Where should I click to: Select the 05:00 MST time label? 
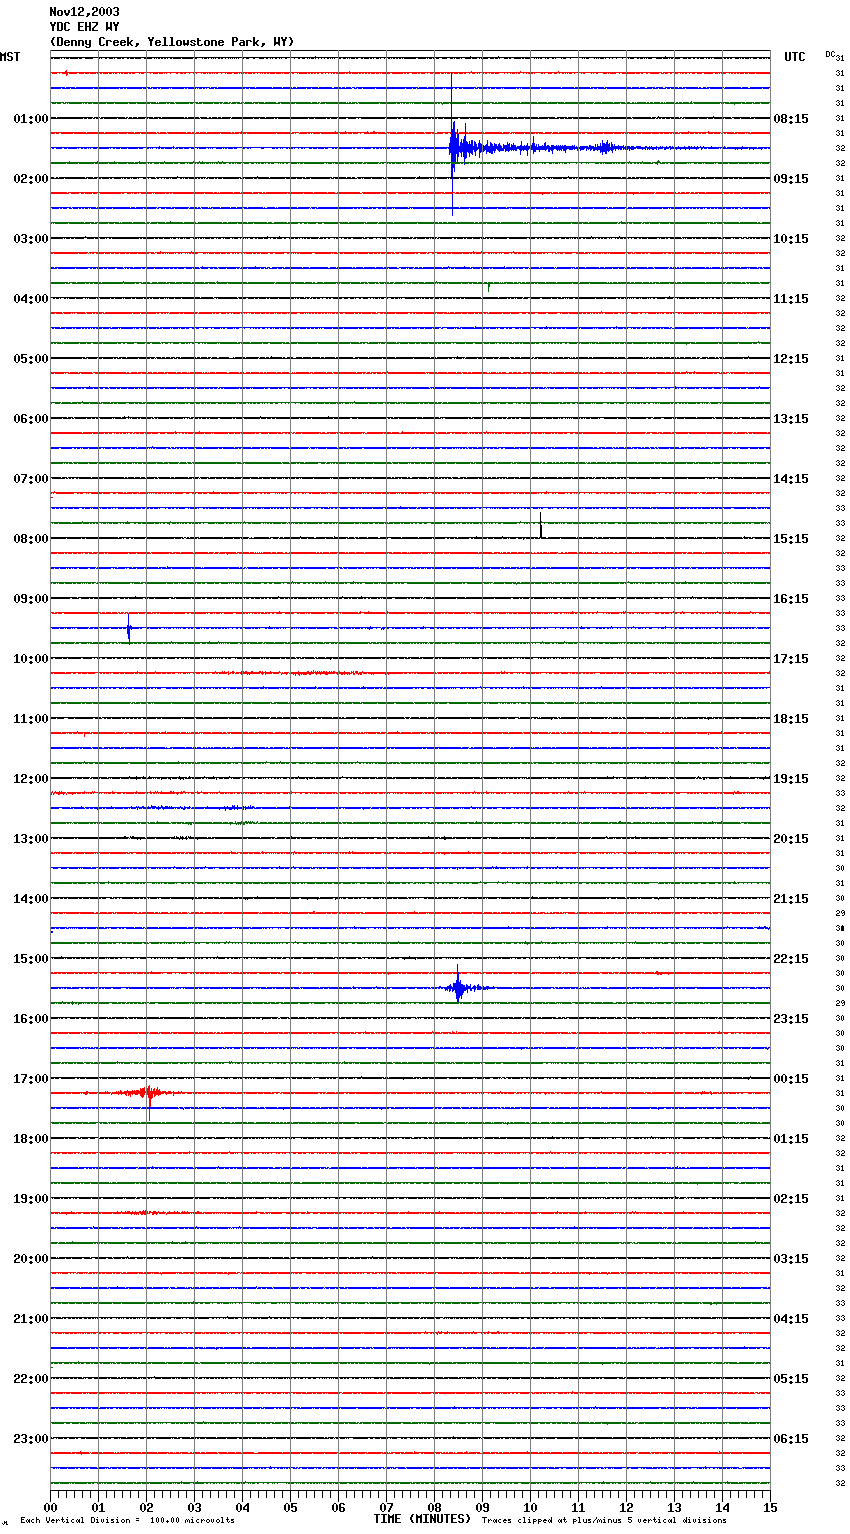pyautogui.click(x=30, y=358)
